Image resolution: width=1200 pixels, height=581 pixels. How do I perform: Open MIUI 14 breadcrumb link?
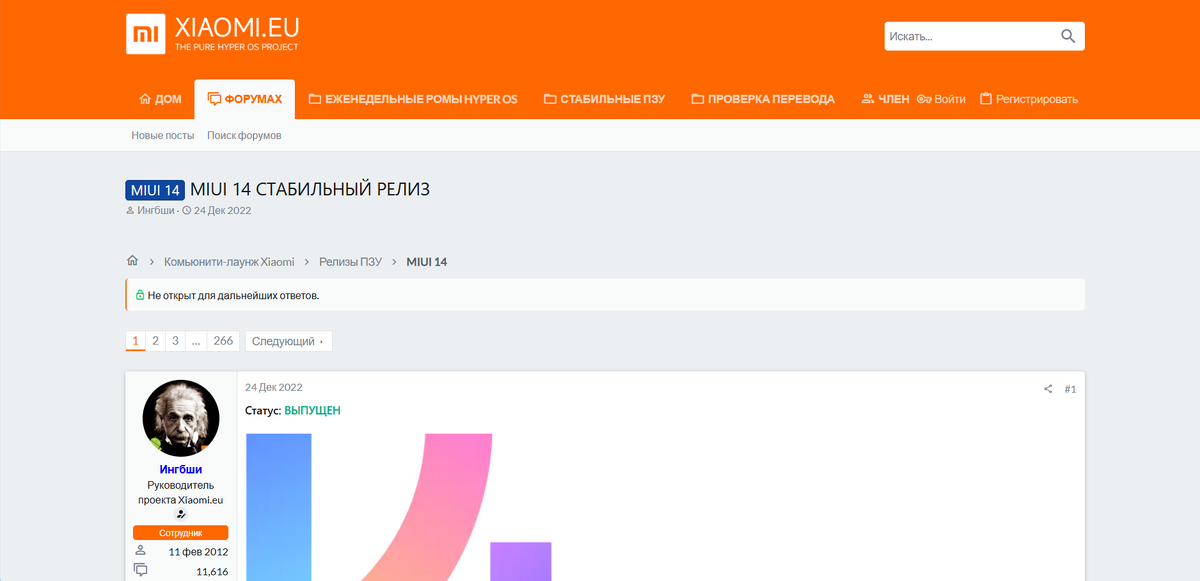[x=426, y=262]
